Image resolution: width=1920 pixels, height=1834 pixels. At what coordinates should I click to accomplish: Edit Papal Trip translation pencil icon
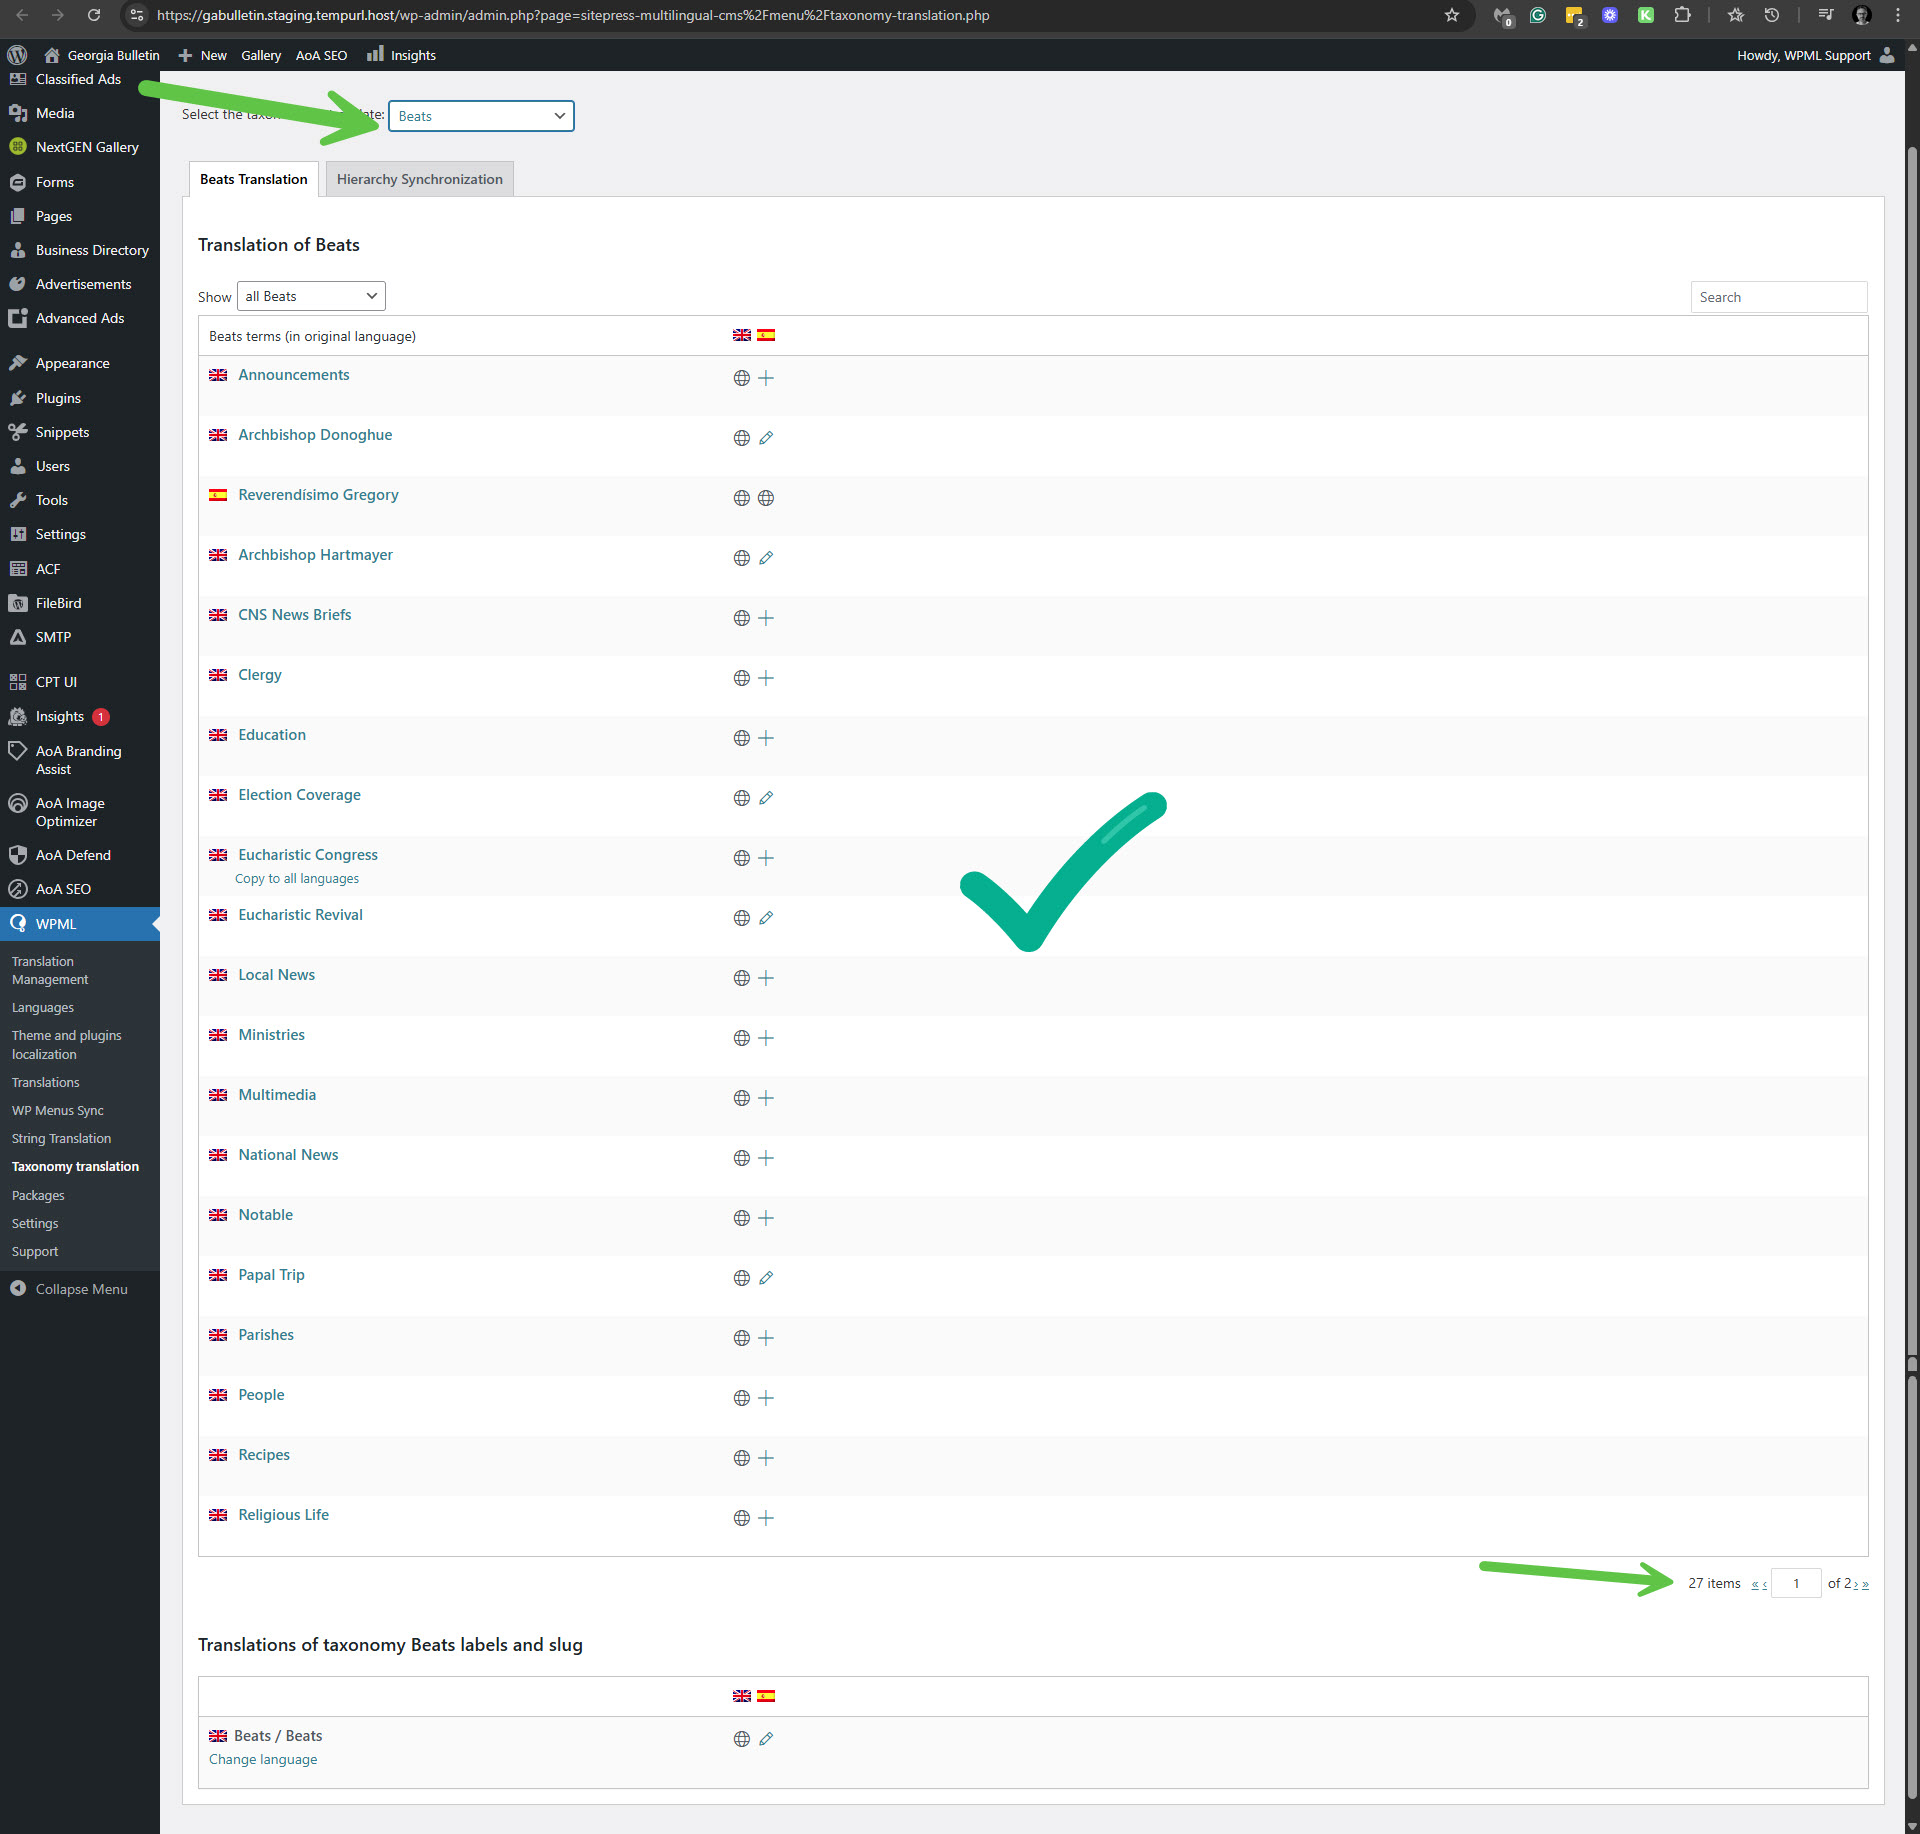coord(766,1278)
